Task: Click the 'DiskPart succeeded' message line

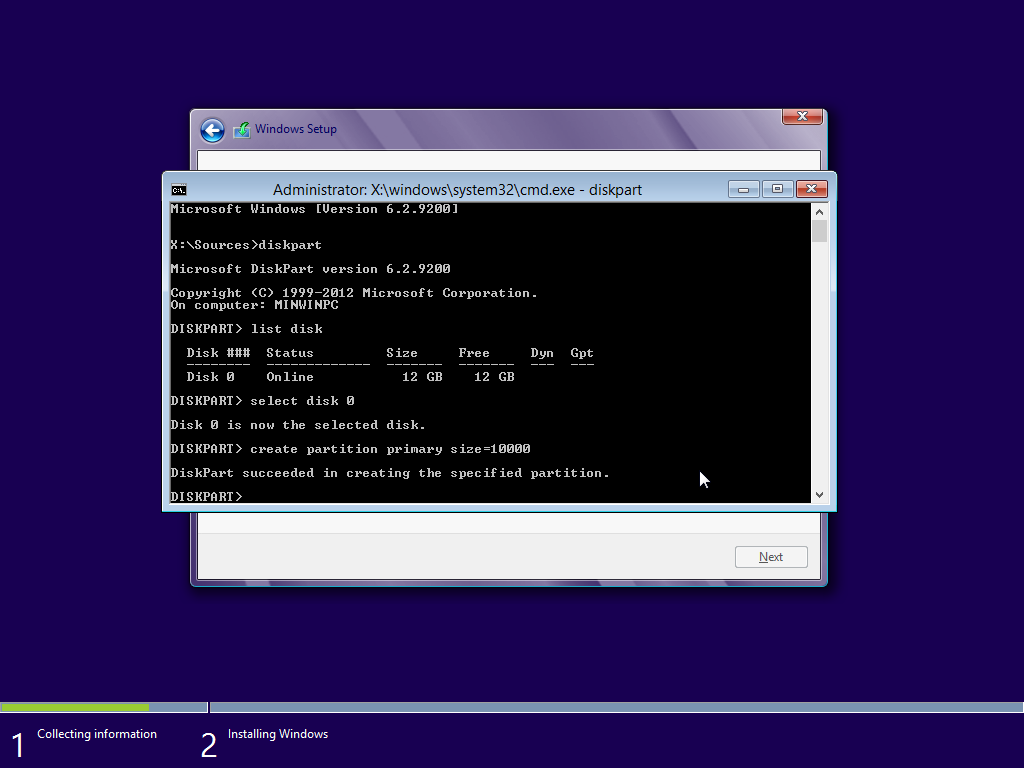Action: (390, 473)
